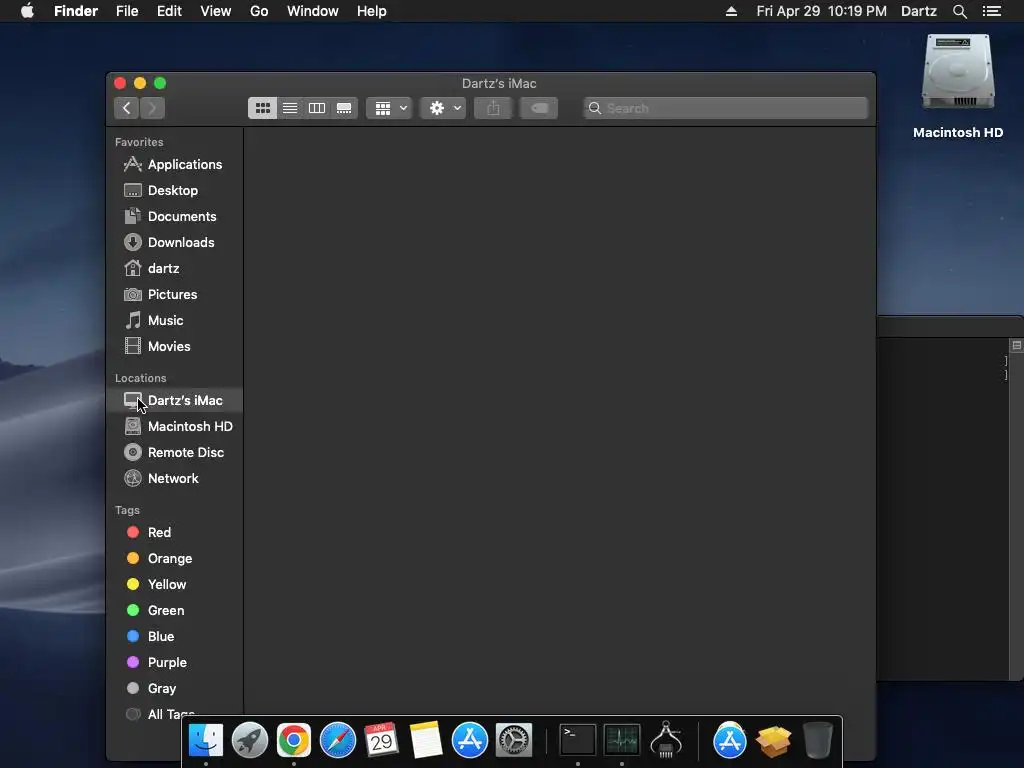This screenshot has width=1024, height=768.
Task: Switch Finder to icon view
Action: click(263, 108)
